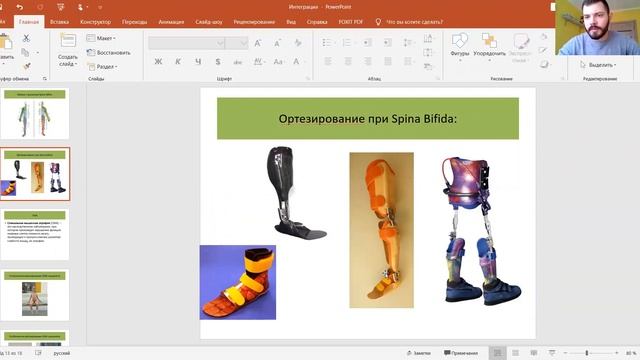Select the body silhouettes slide thumbnail
The height and width of the screenshot is (360, 640).
pyautogui.click(x=35, y=114)
